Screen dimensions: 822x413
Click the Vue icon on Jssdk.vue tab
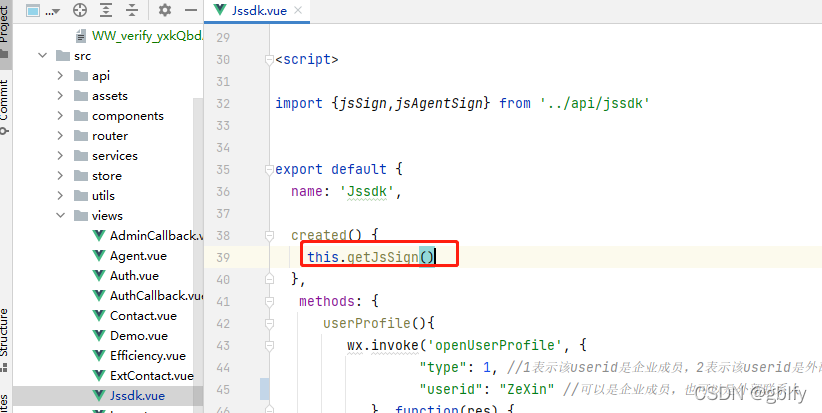click(221, 10)
